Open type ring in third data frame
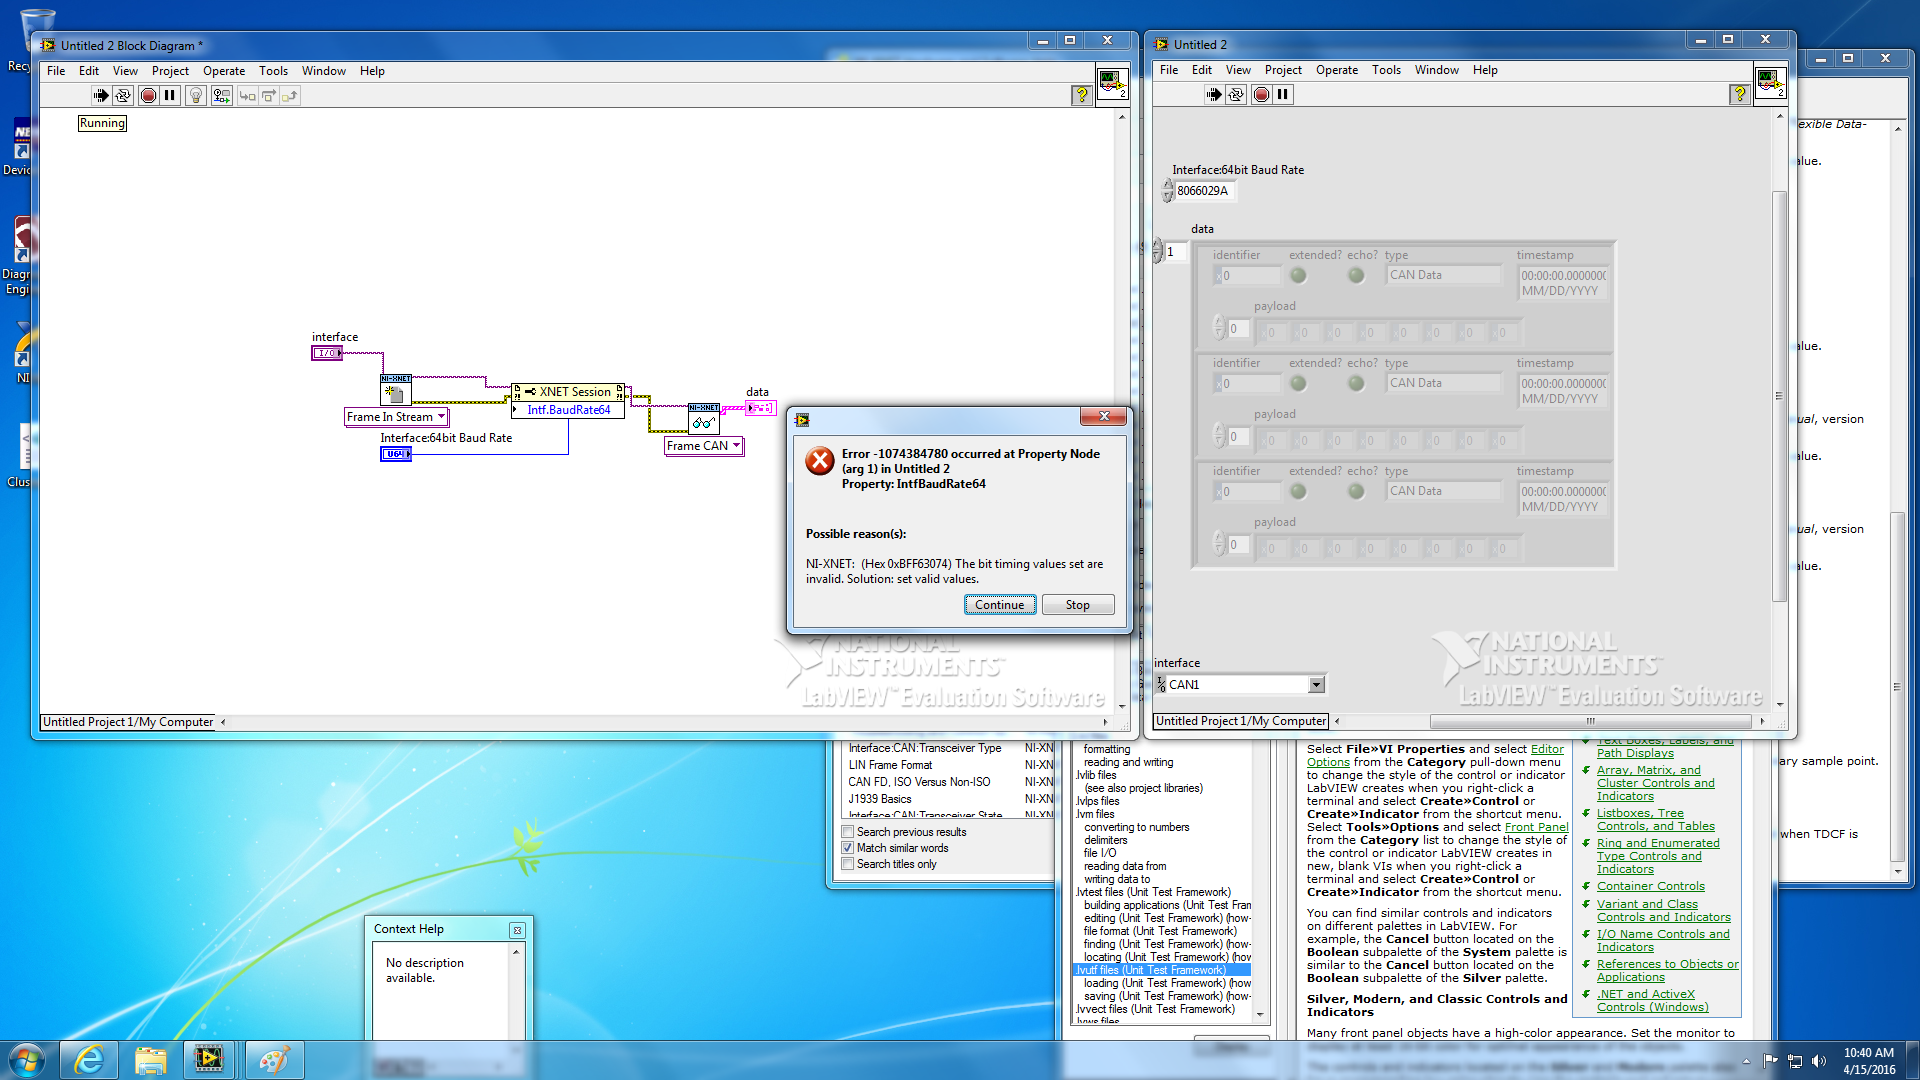 [1444, 491]
